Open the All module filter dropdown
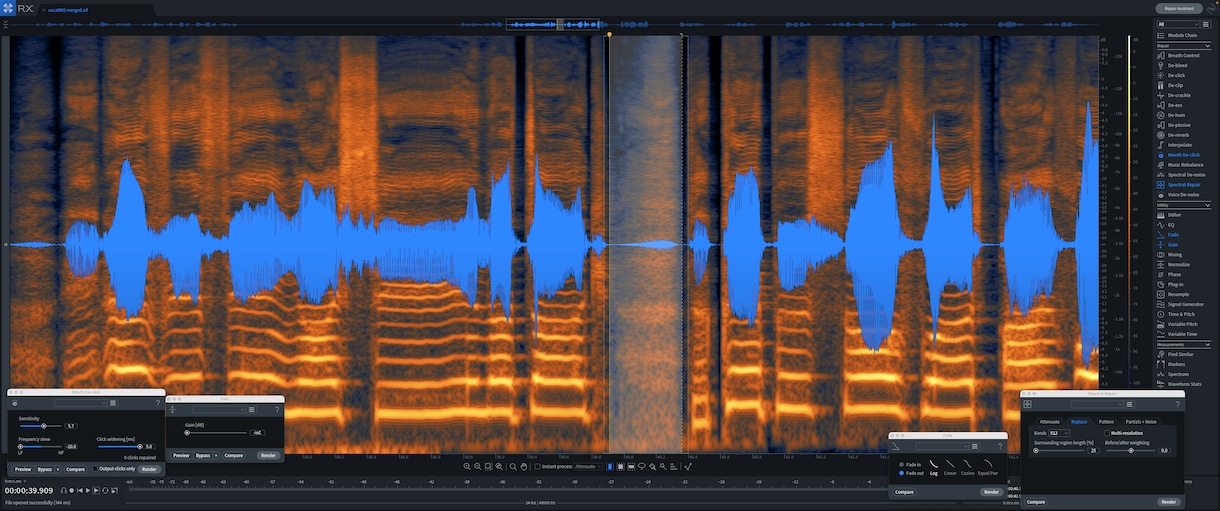This screenshot has height=511, width=1220. [x=1178, y=24]
